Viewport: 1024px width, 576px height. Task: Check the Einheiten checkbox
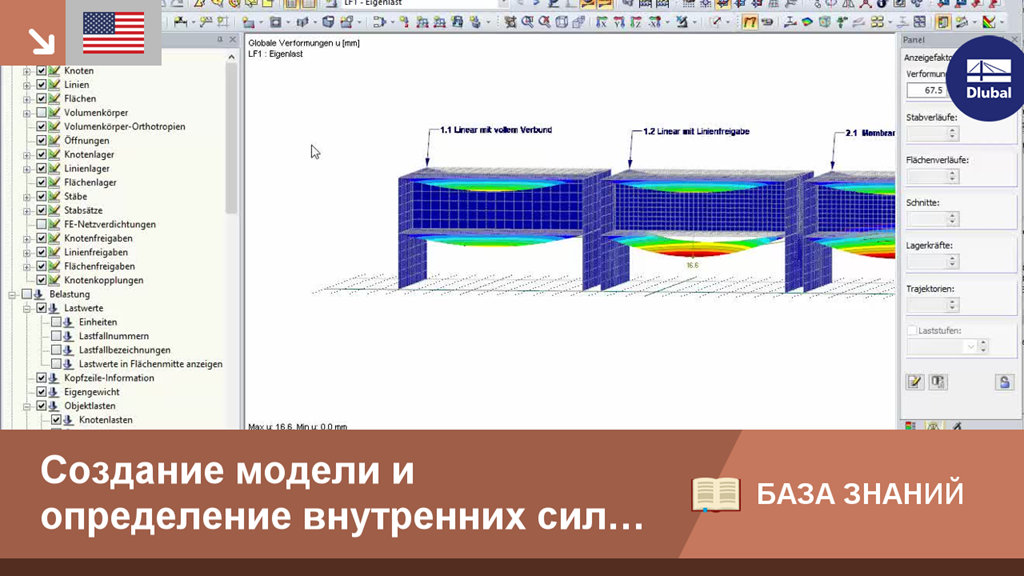[x=56, y=322]
